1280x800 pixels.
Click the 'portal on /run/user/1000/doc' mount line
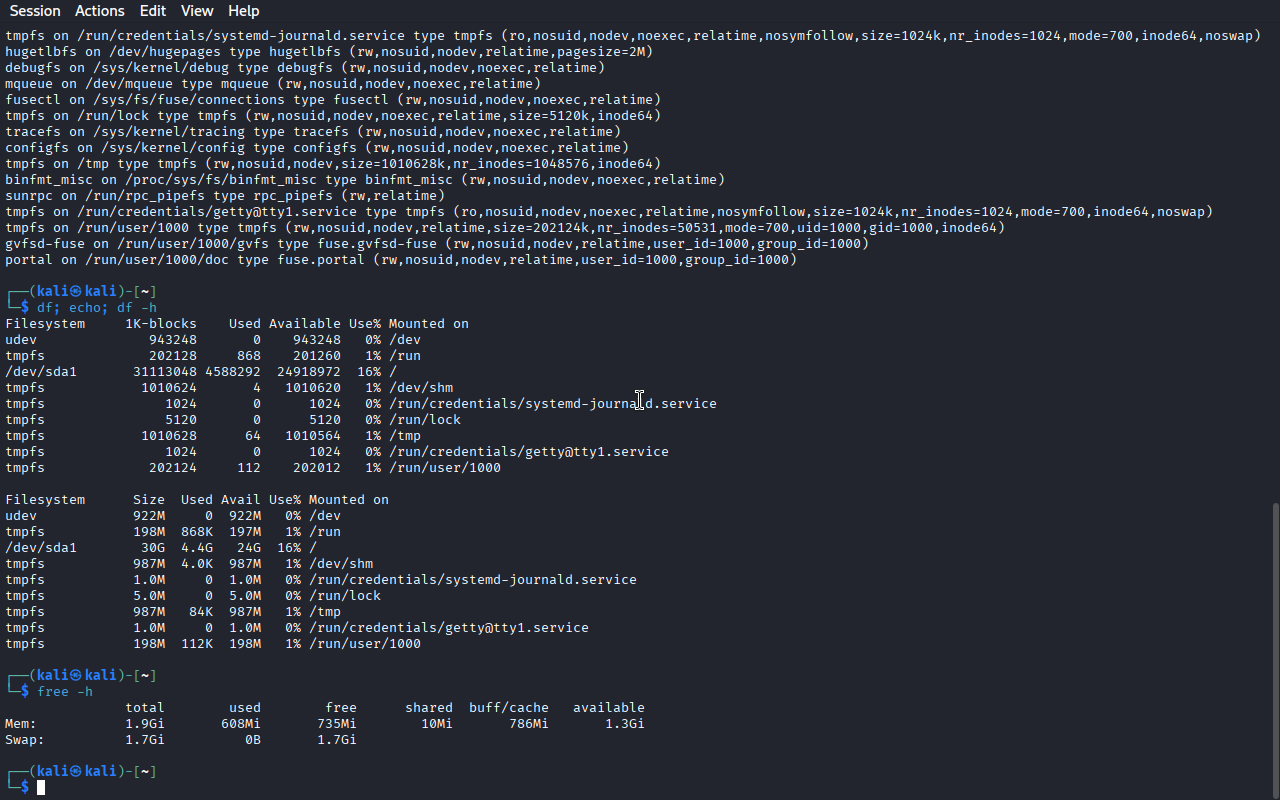point(401,260)
